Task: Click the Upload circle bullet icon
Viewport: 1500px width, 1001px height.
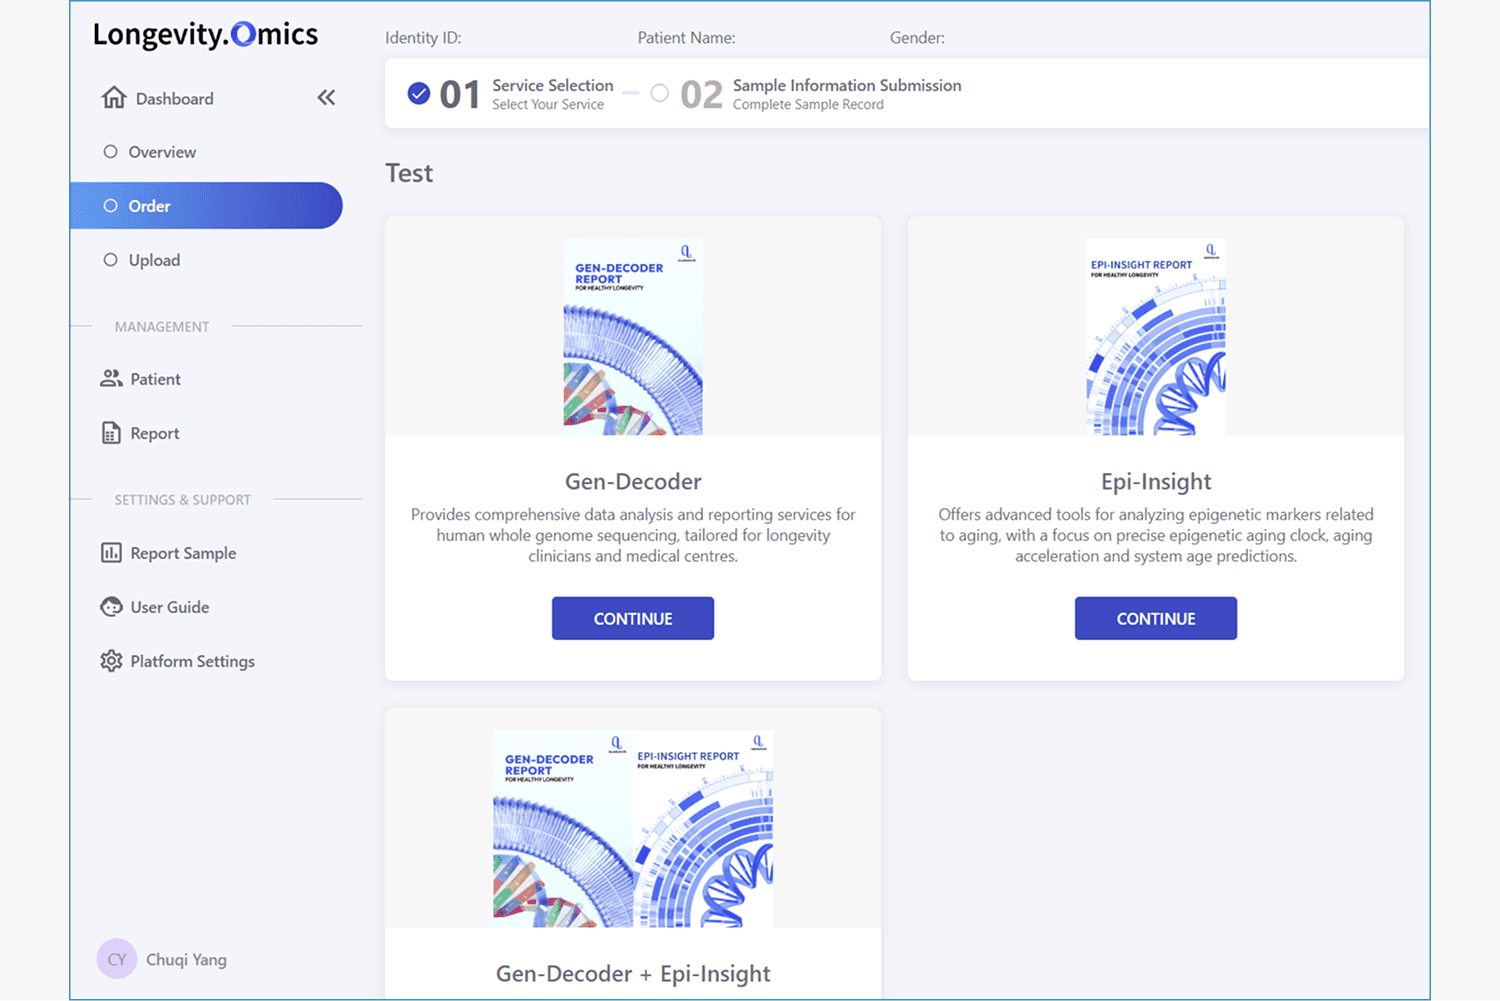Action: click(110, 260)
